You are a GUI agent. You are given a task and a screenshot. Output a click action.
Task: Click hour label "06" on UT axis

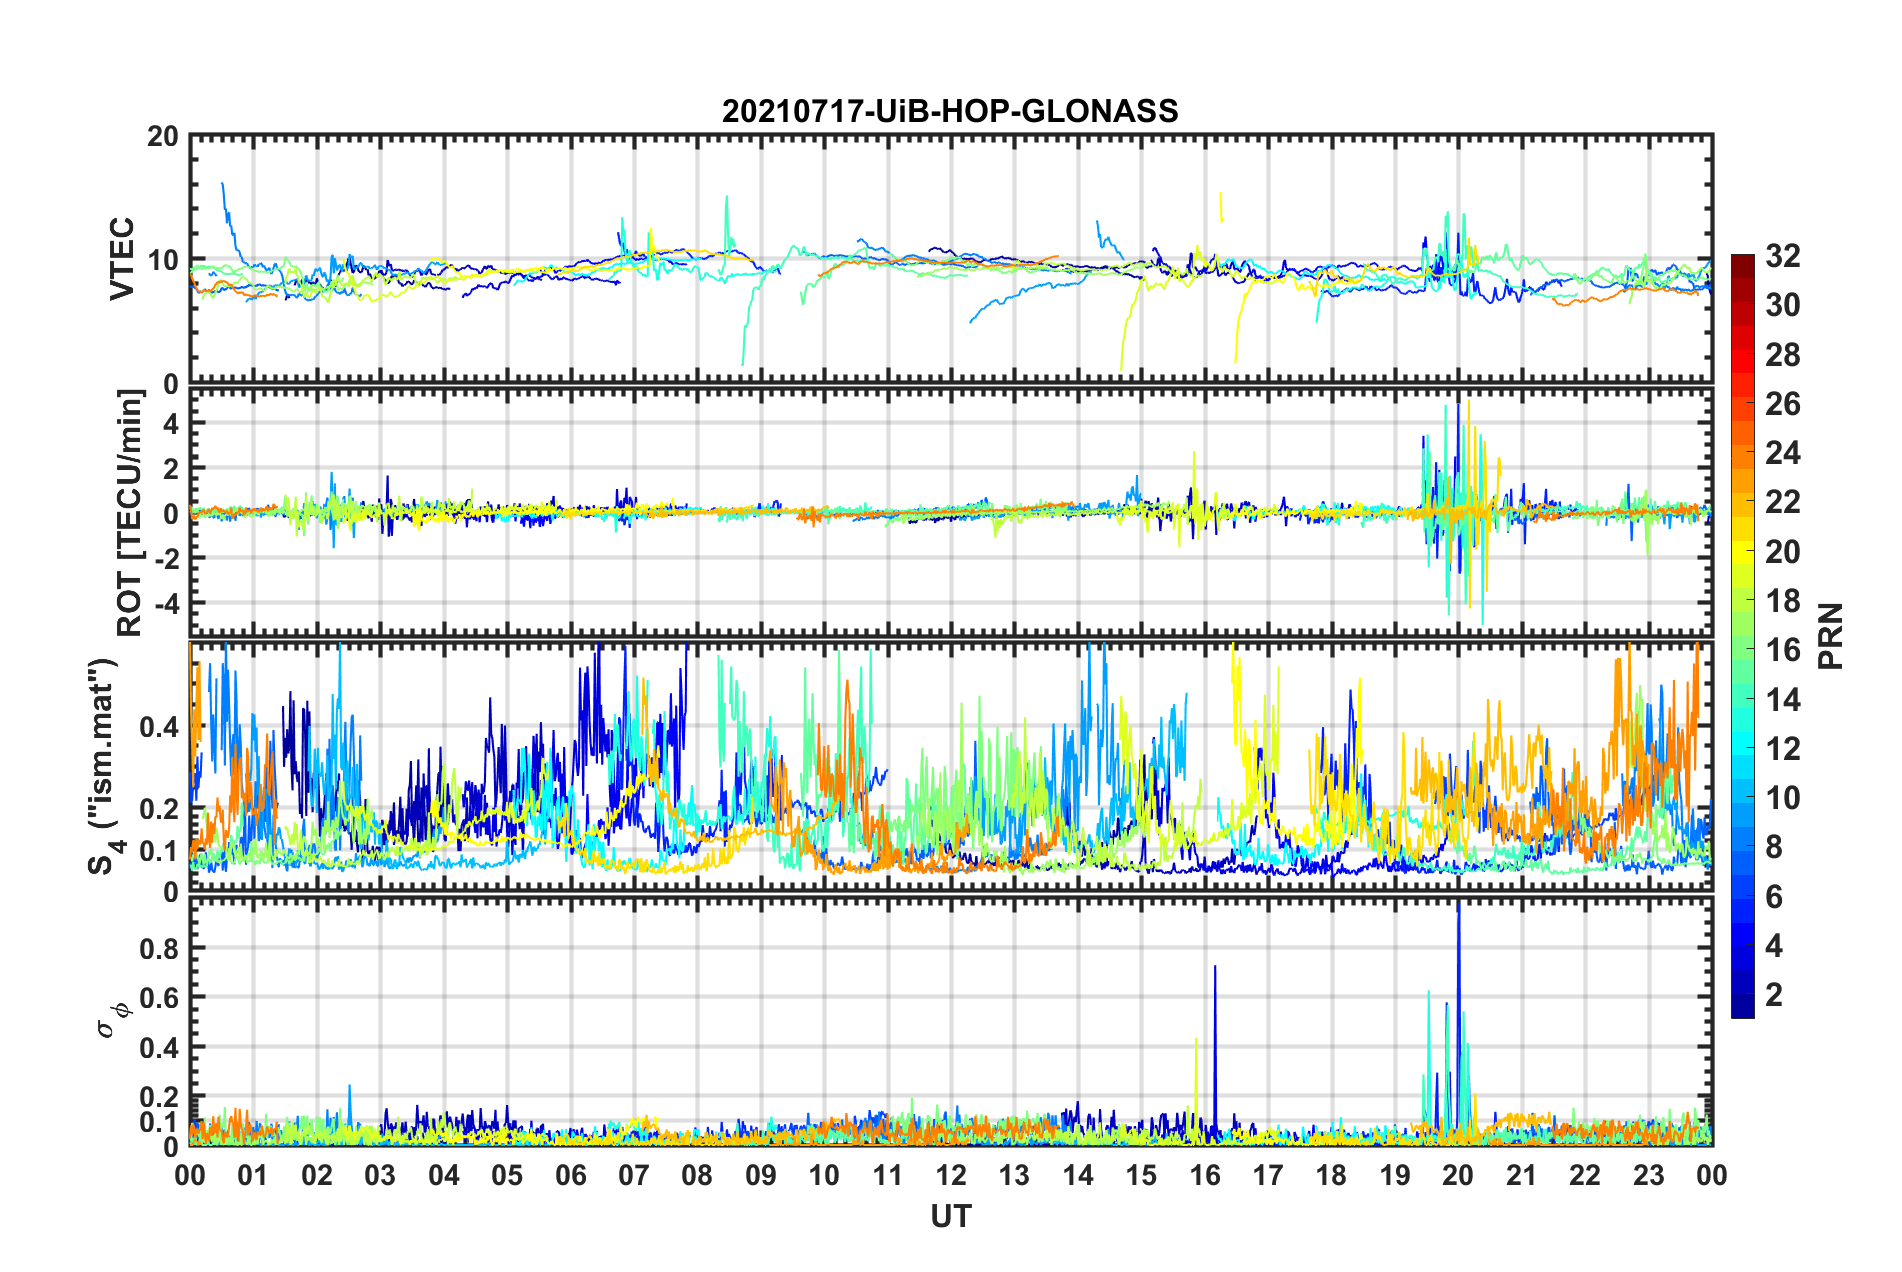coord(571,1175)
